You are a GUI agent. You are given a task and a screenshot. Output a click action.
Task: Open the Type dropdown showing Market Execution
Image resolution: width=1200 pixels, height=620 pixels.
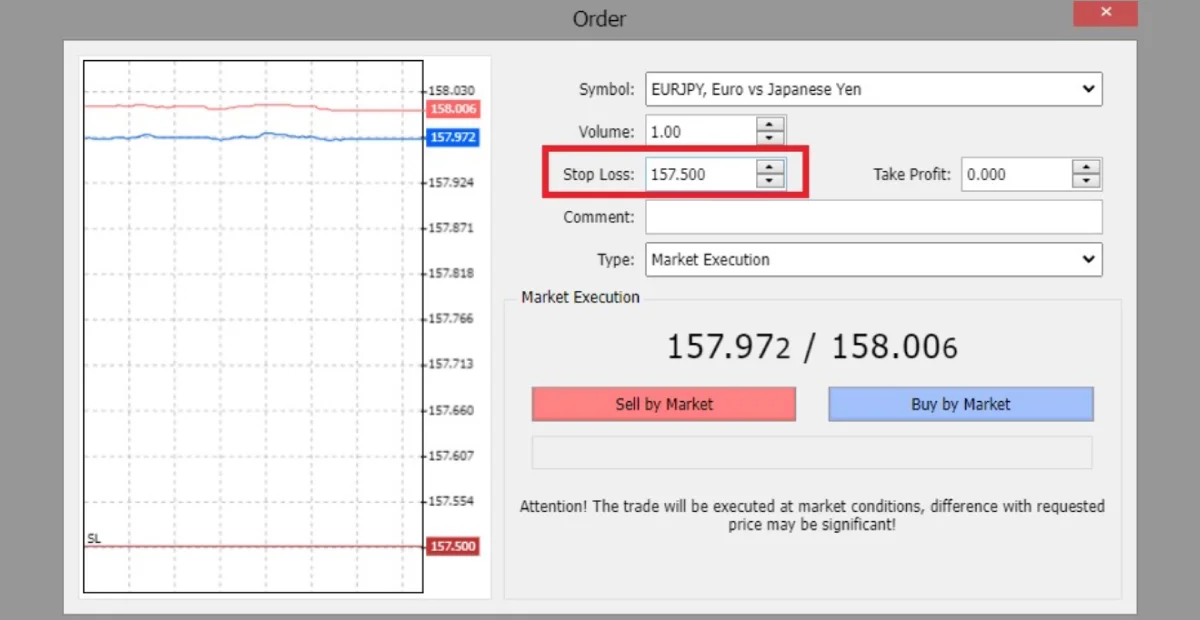(x=1088, y=259)
